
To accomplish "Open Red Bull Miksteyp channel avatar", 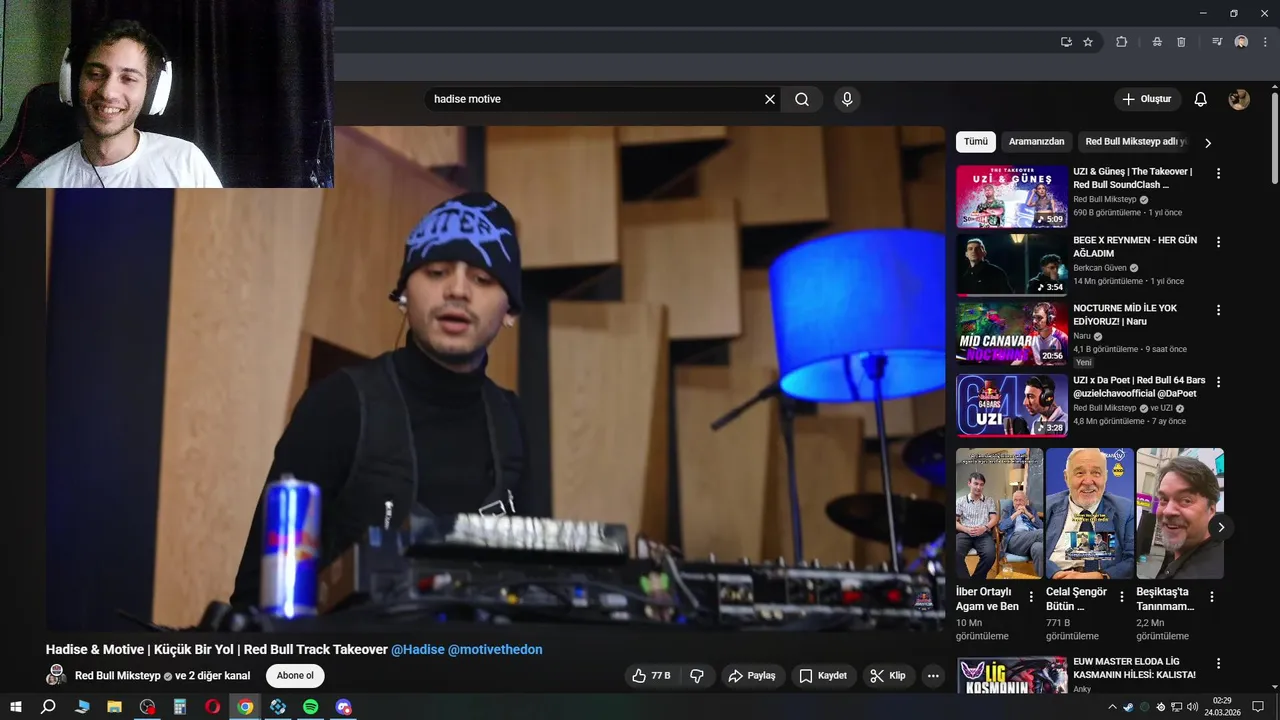I will pyautogui.click(x=57, y=675).
